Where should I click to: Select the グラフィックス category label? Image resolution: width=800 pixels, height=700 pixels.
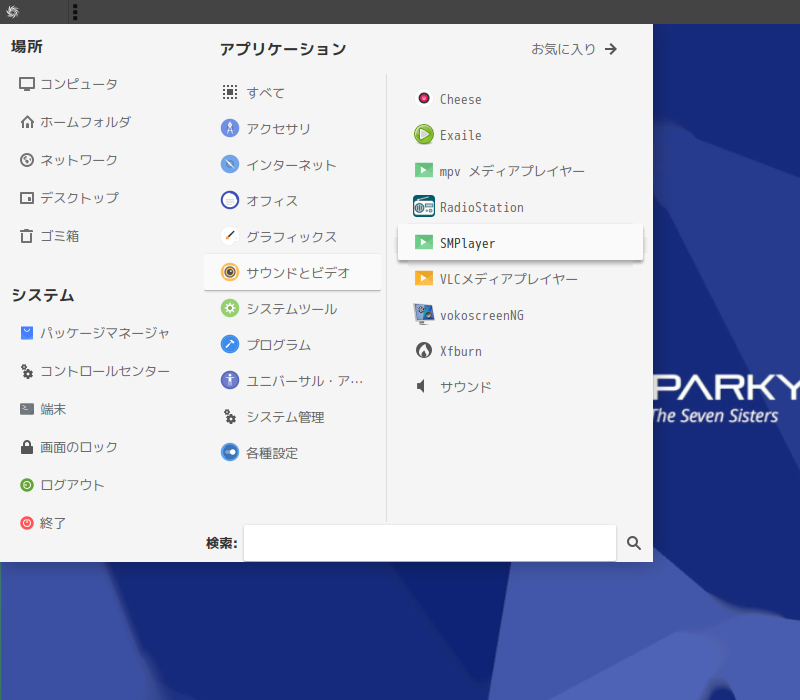click(x=291, y=237)
